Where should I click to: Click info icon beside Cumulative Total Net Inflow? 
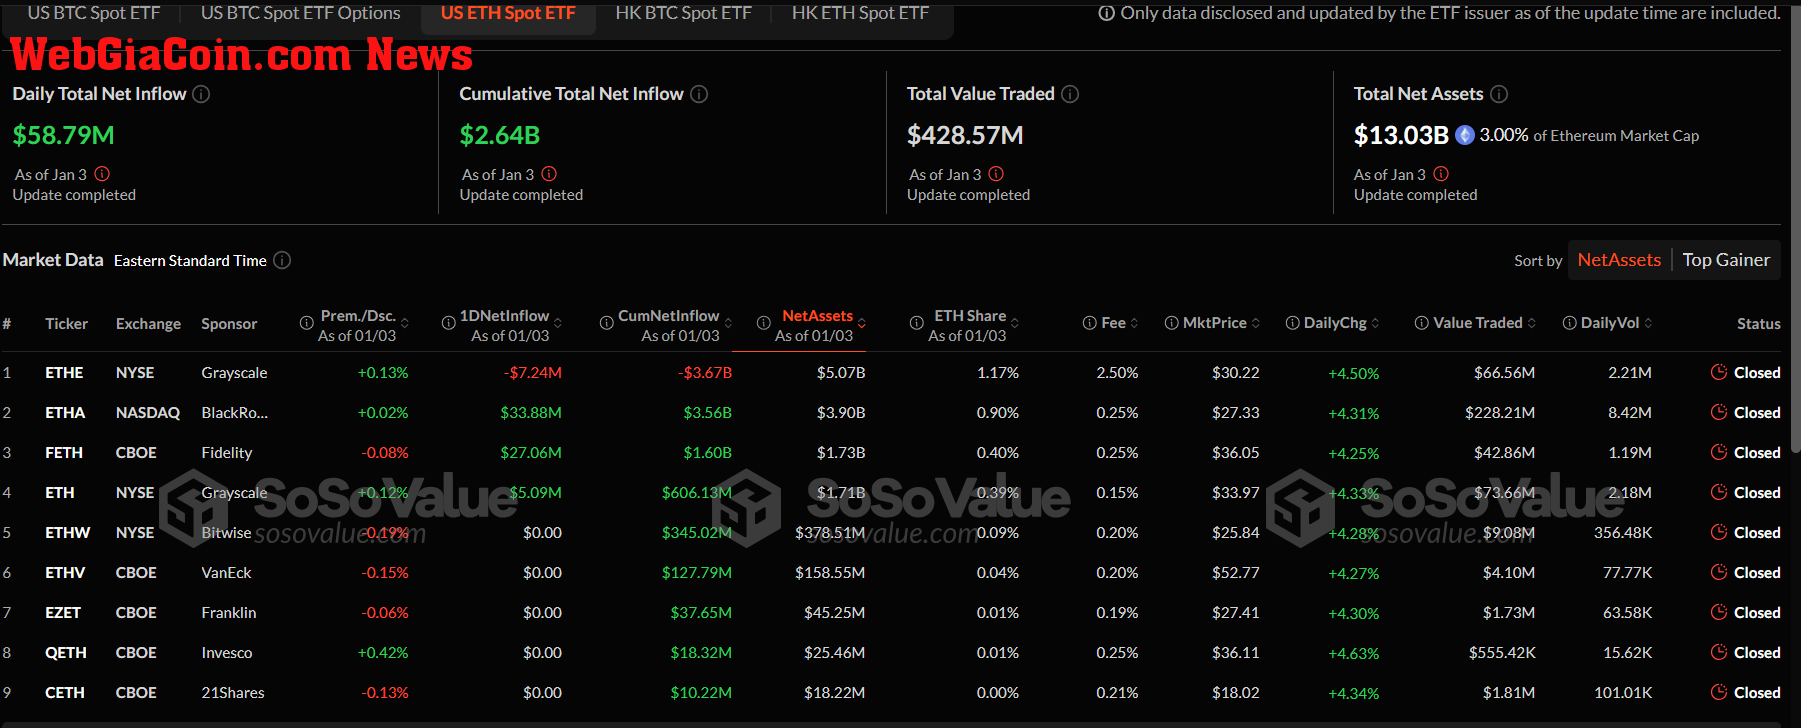click(x=699, y=94)
